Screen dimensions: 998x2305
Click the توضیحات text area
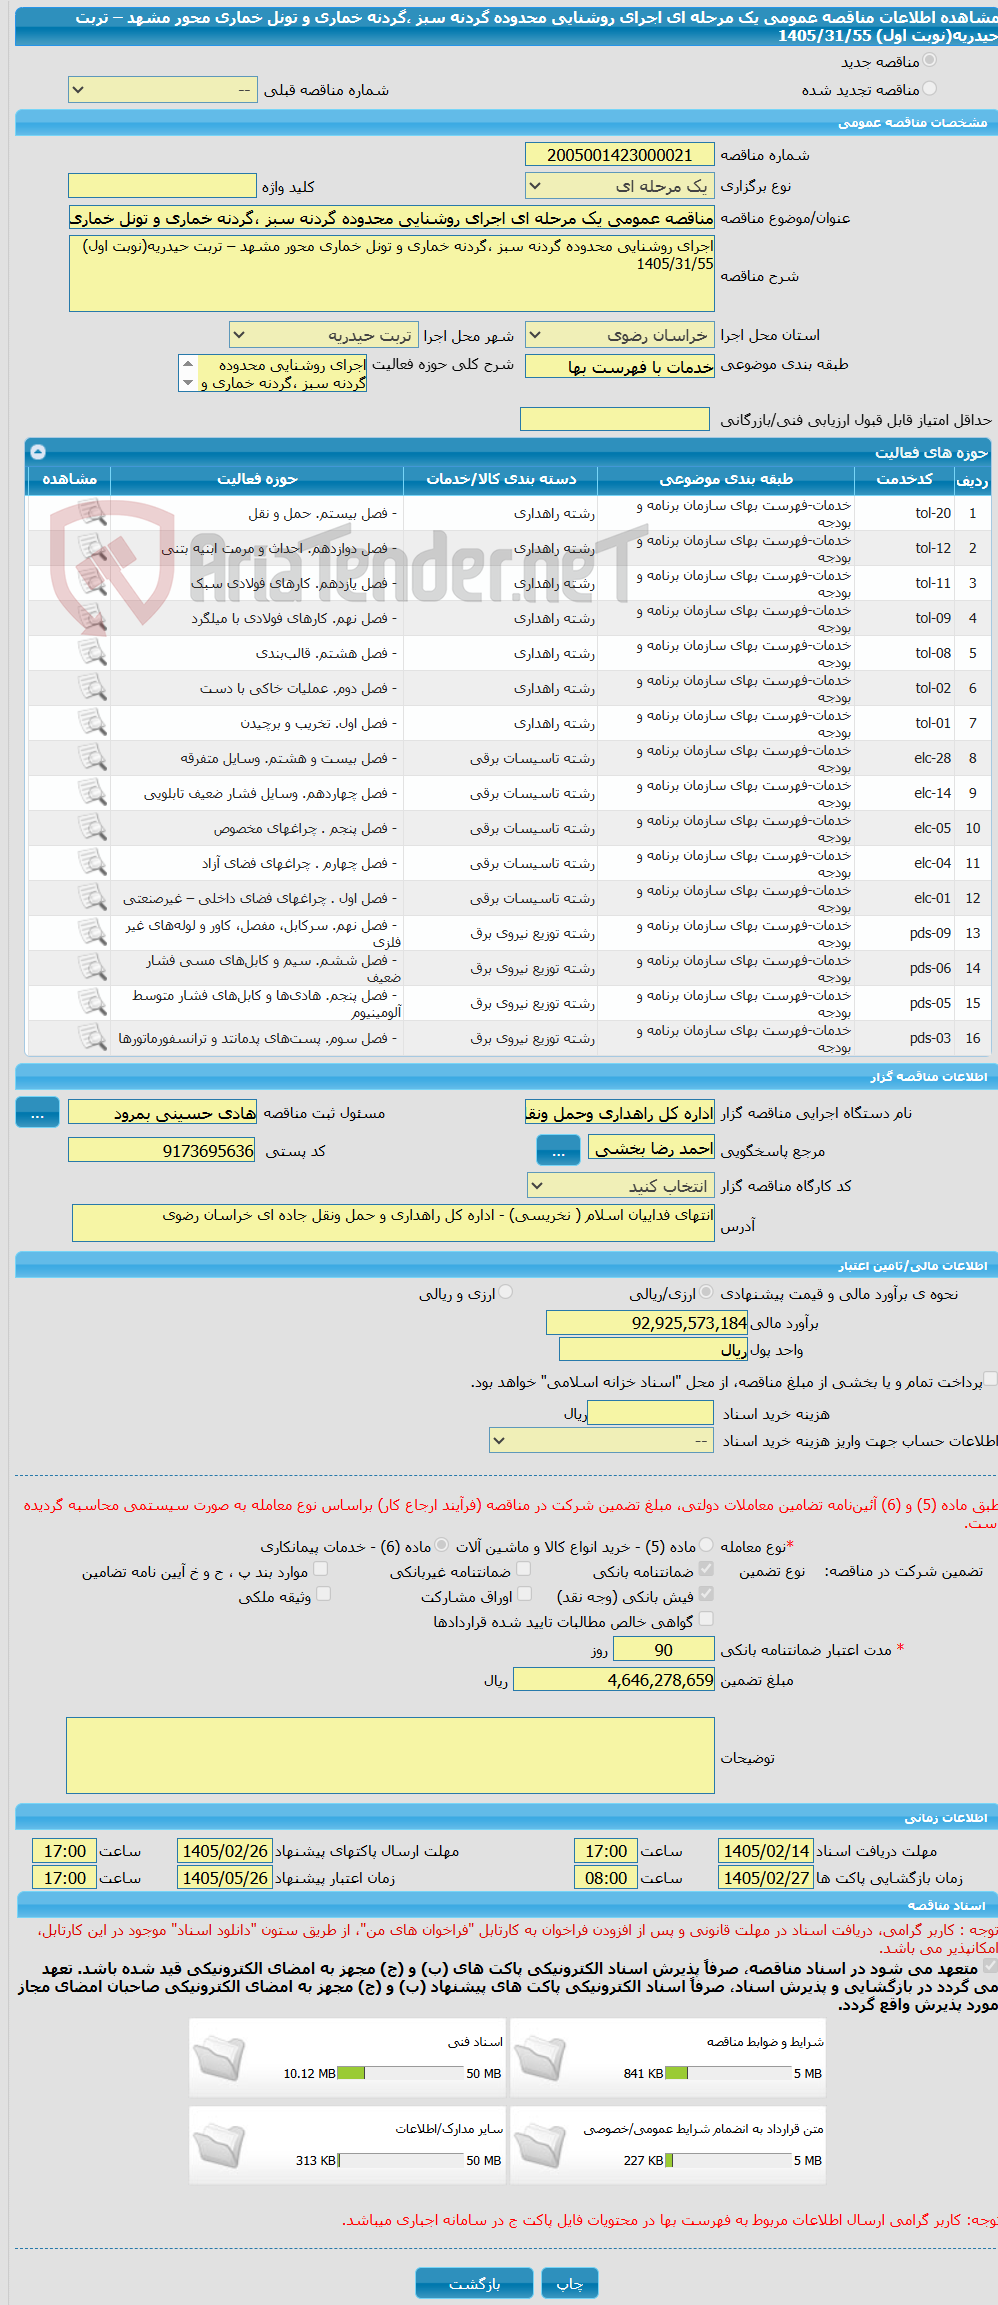[391, 1756]
